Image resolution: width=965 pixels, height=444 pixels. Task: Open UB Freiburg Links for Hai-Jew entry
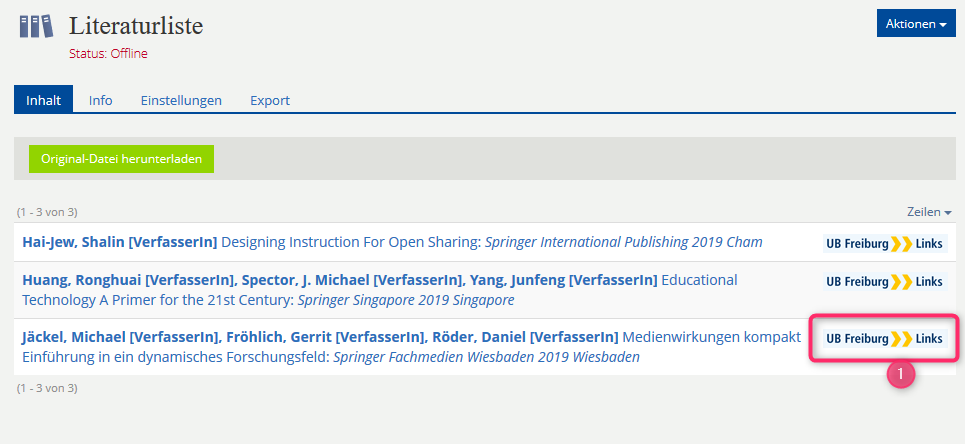click(x=884, y=244)
